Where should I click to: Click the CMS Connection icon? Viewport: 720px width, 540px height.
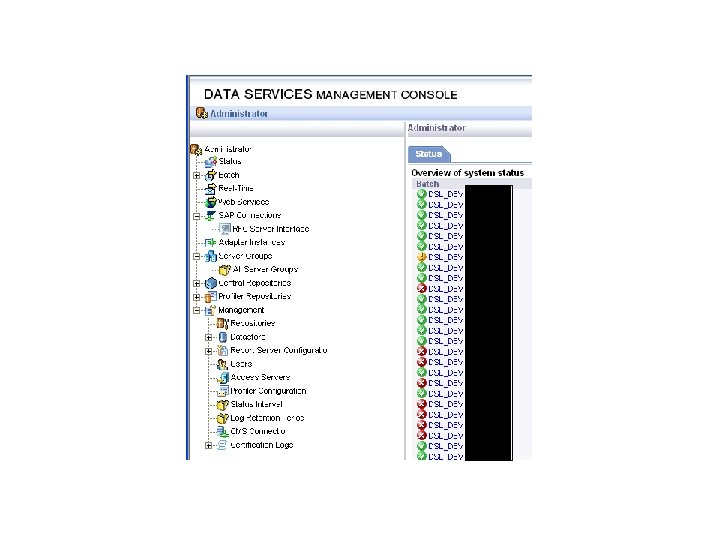point(223,432)
